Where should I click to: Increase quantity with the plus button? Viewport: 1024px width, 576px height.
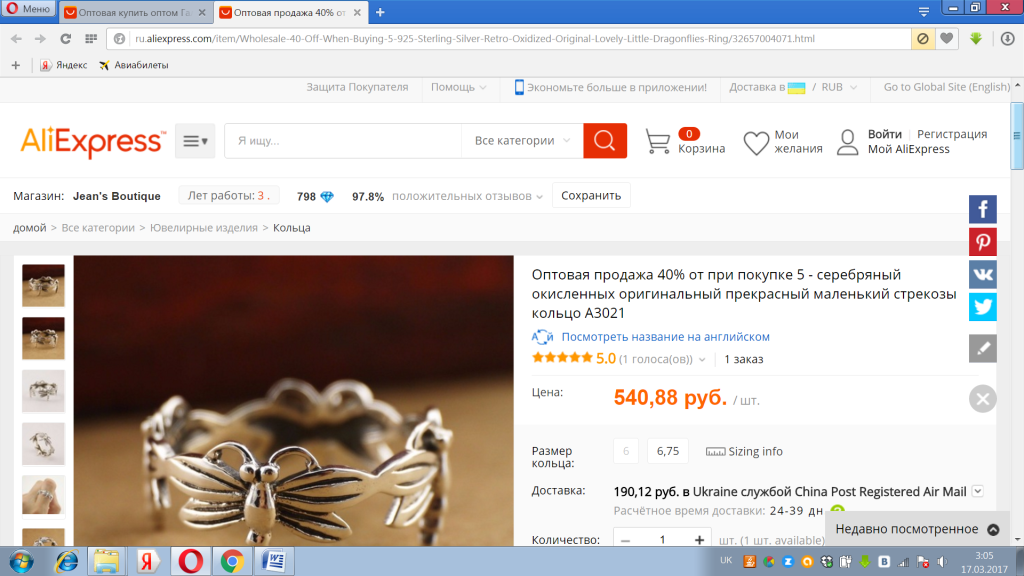(x=699, y=540)
